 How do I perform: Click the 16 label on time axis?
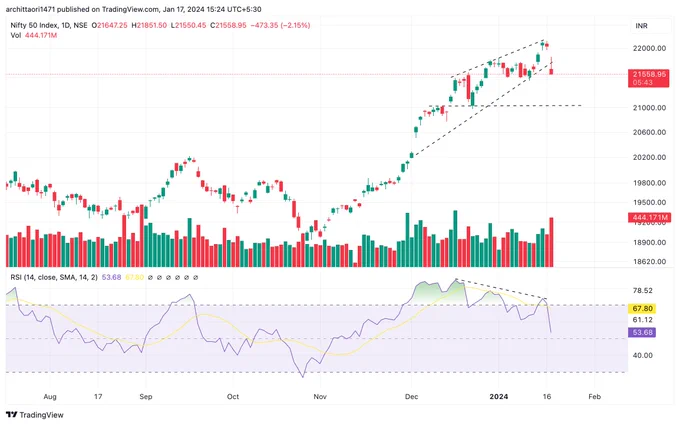(547, 396)
